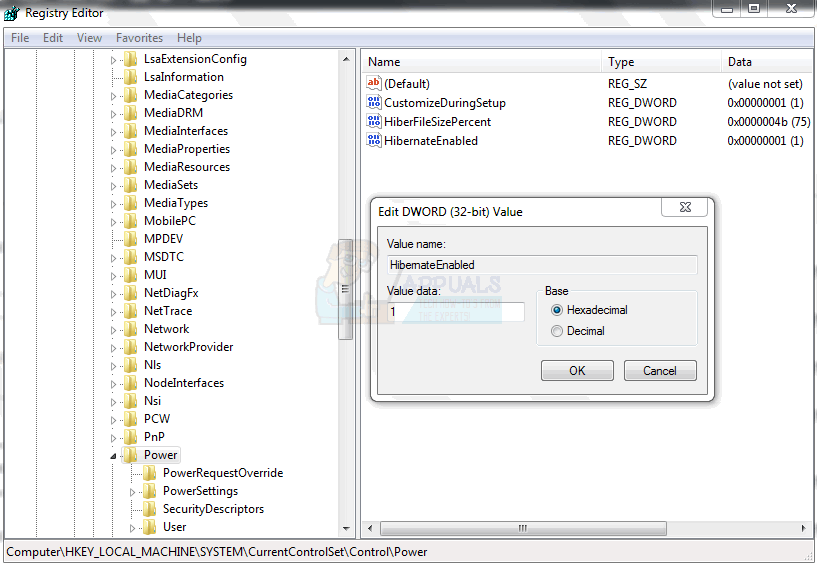
Task: Click the Network folder icon
Action: pyautogui.click(x=130, y=329)
